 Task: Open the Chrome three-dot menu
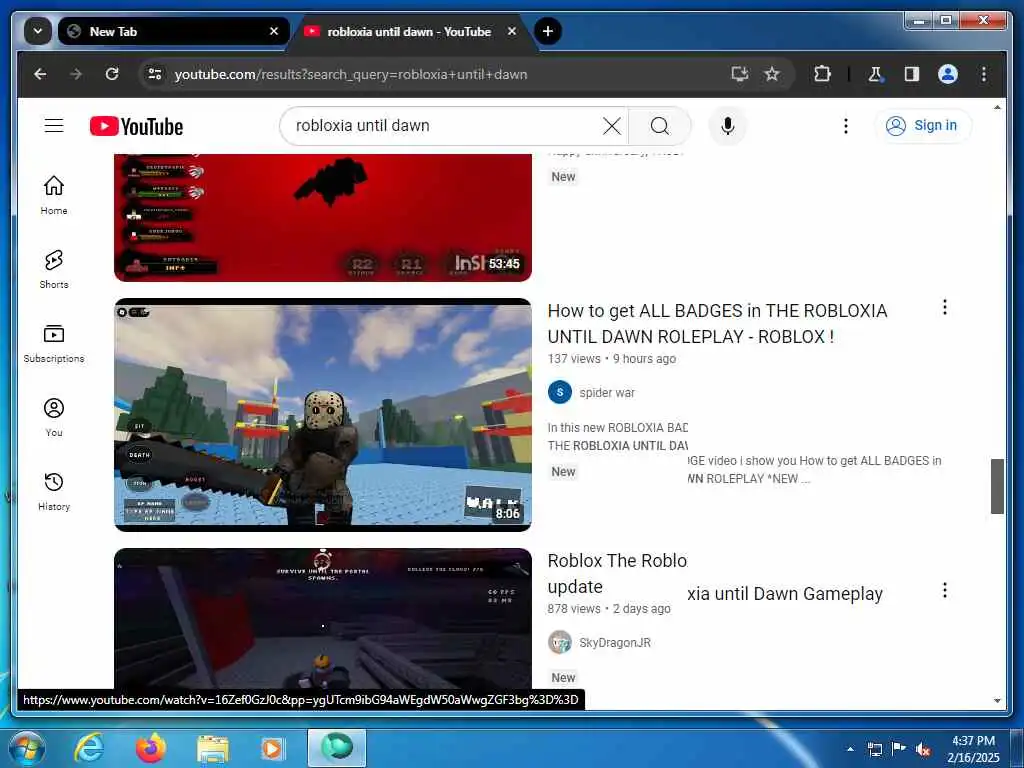tap(984, 74)
